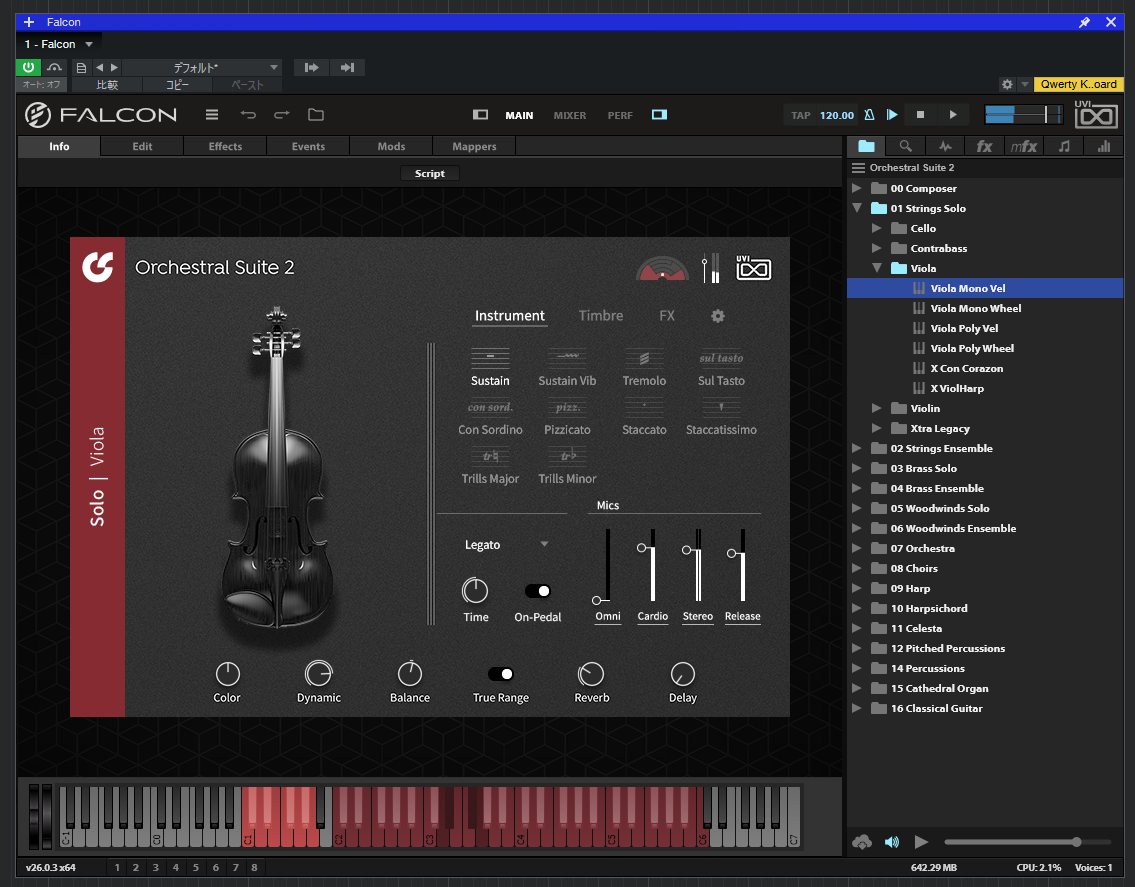The height and width of the screenshot is (887, 1135).
Task: Toggle the Stereo mic label
Action: click(x=698, y=616)
